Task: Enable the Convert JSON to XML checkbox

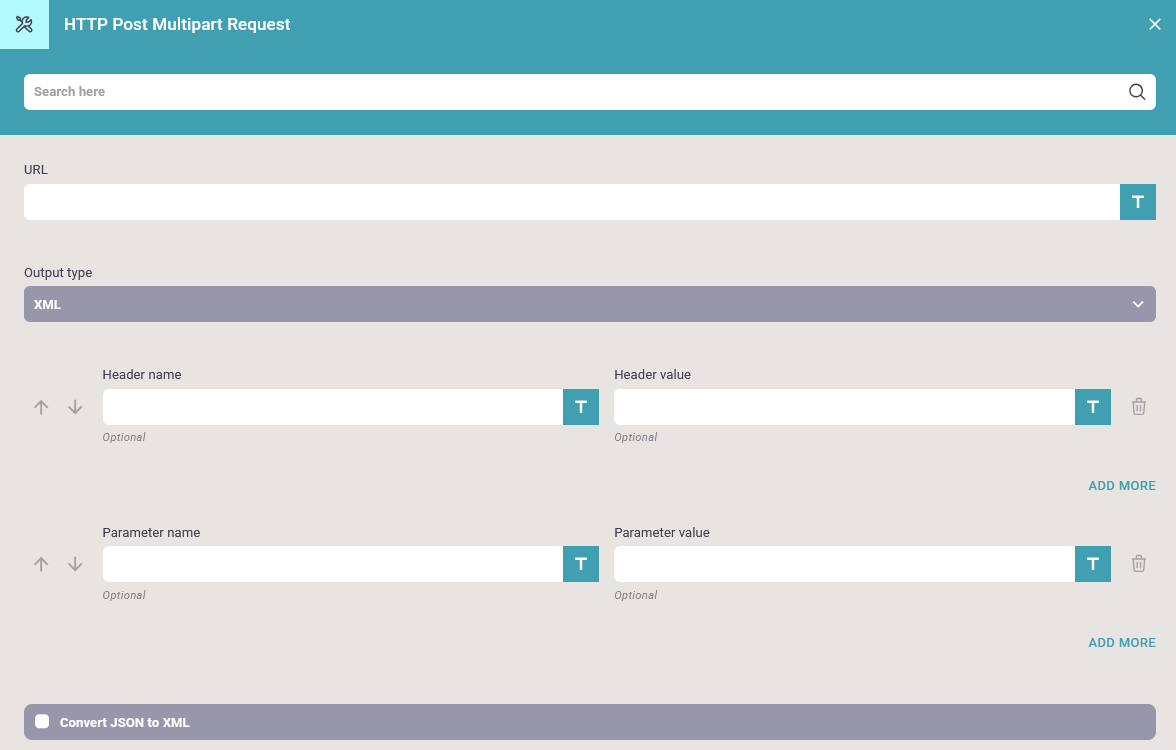Action: click(42, 721)
